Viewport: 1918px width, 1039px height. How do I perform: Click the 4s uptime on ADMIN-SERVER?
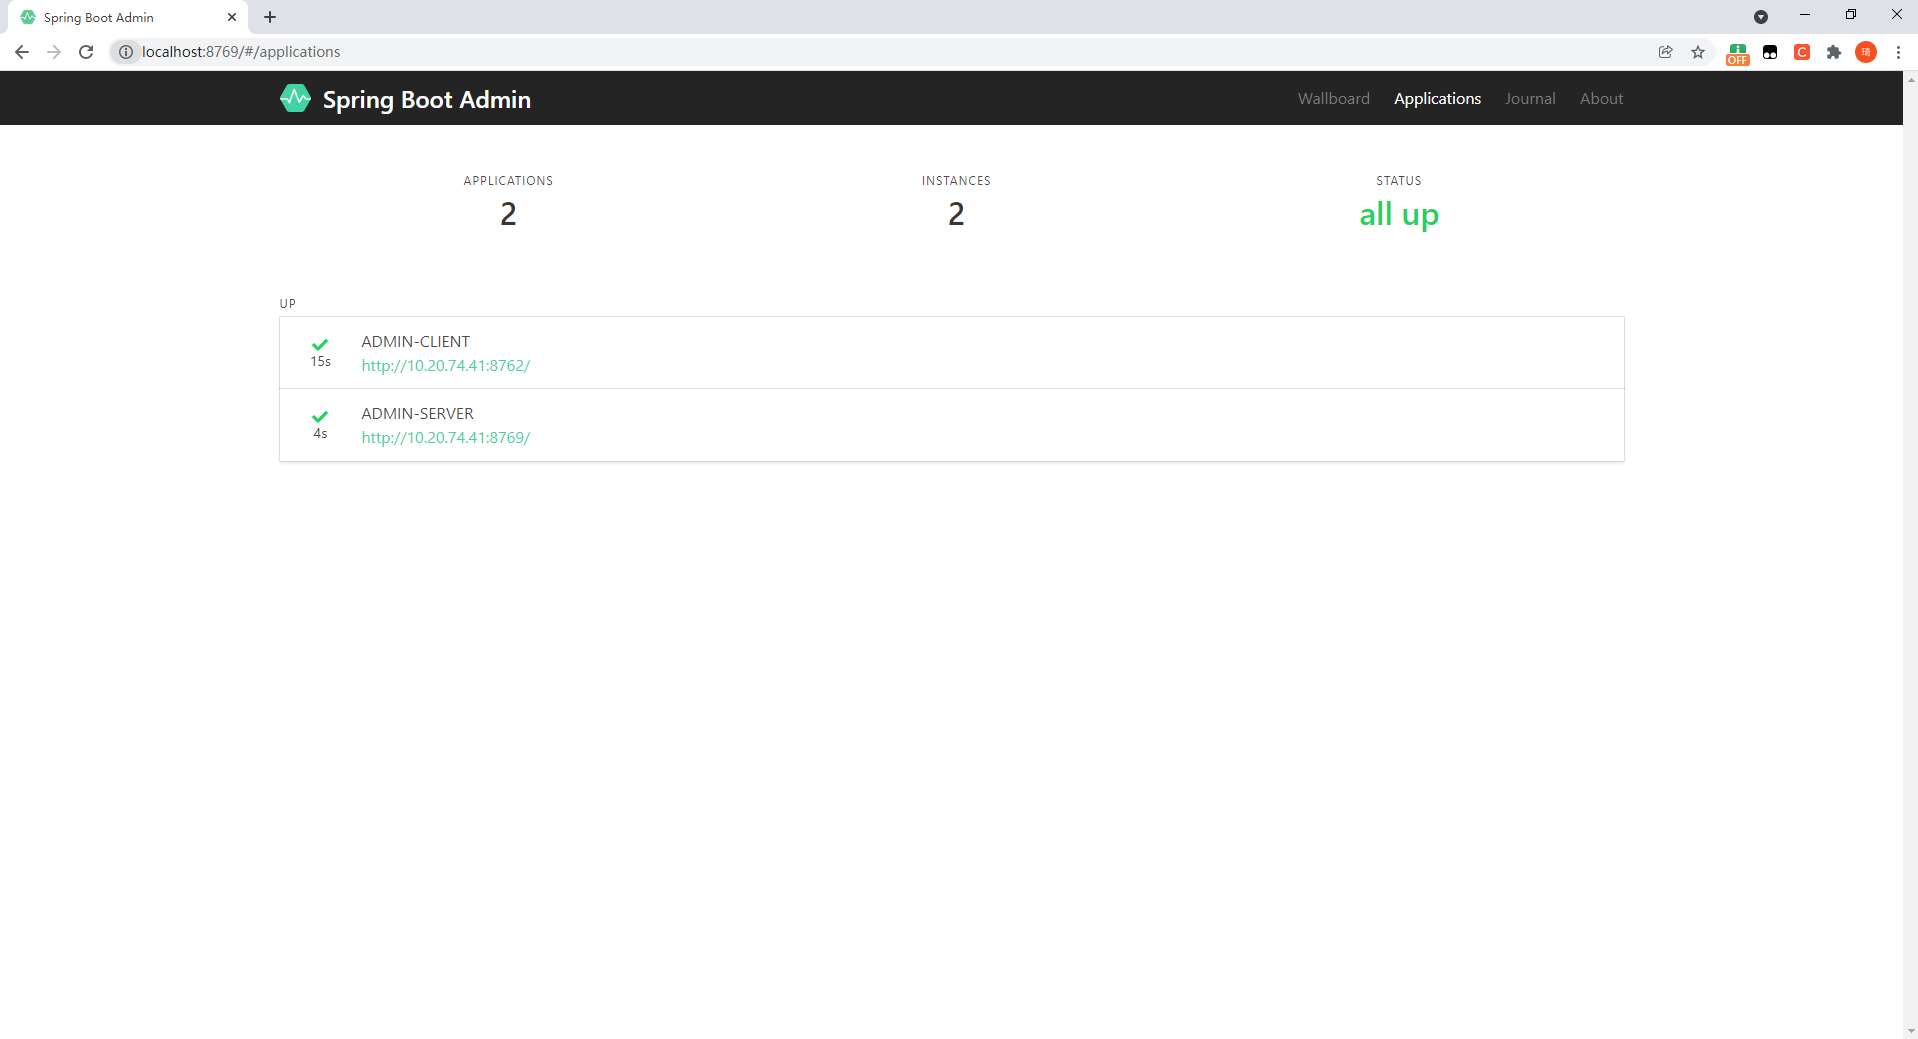coord(320,434)
